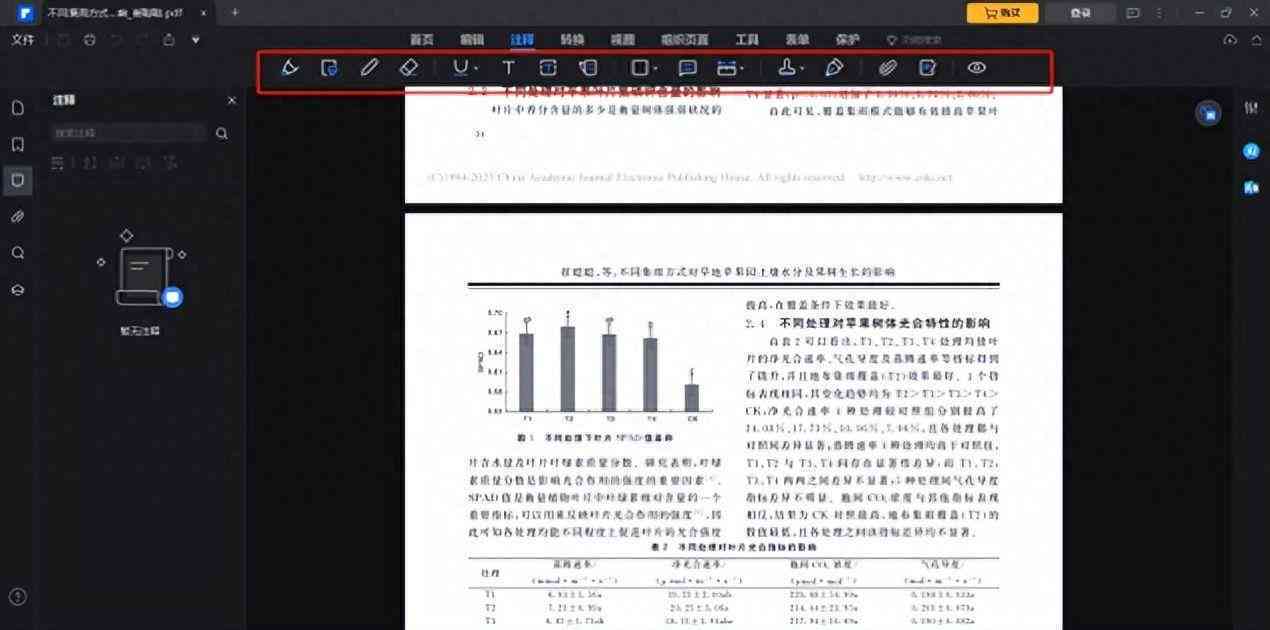Click the Print icon in quick access bar
The height and width of the screenshot is (630, 1270).
[x=90, y=40]
